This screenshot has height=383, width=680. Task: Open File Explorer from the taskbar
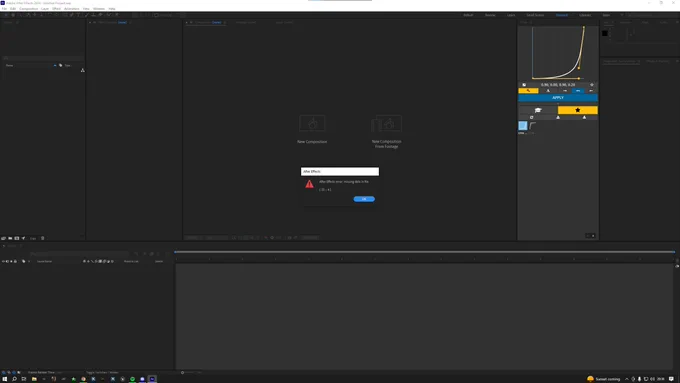tap(34, 379)
